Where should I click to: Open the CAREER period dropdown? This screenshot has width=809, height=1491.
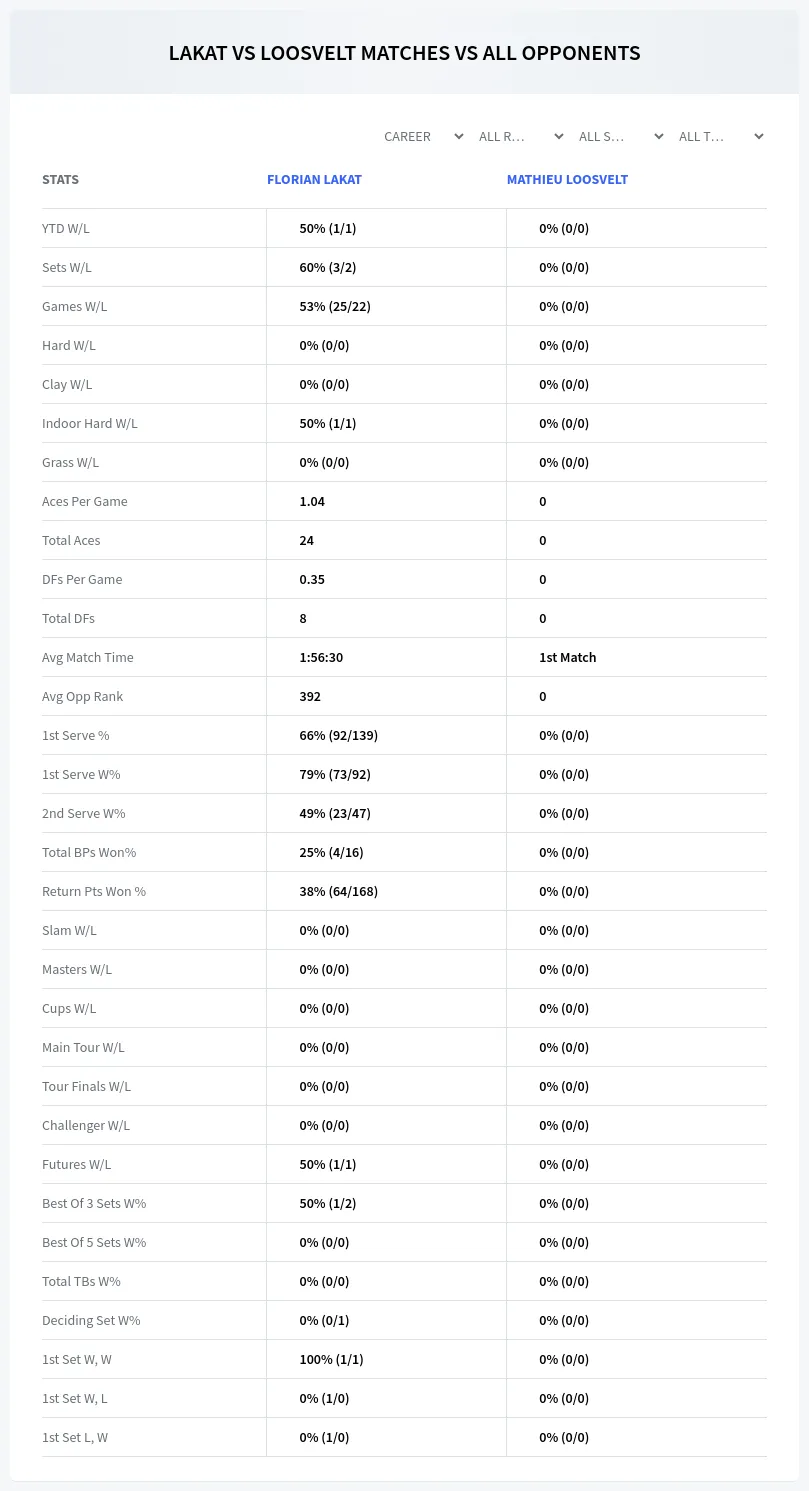click(423, 136)
